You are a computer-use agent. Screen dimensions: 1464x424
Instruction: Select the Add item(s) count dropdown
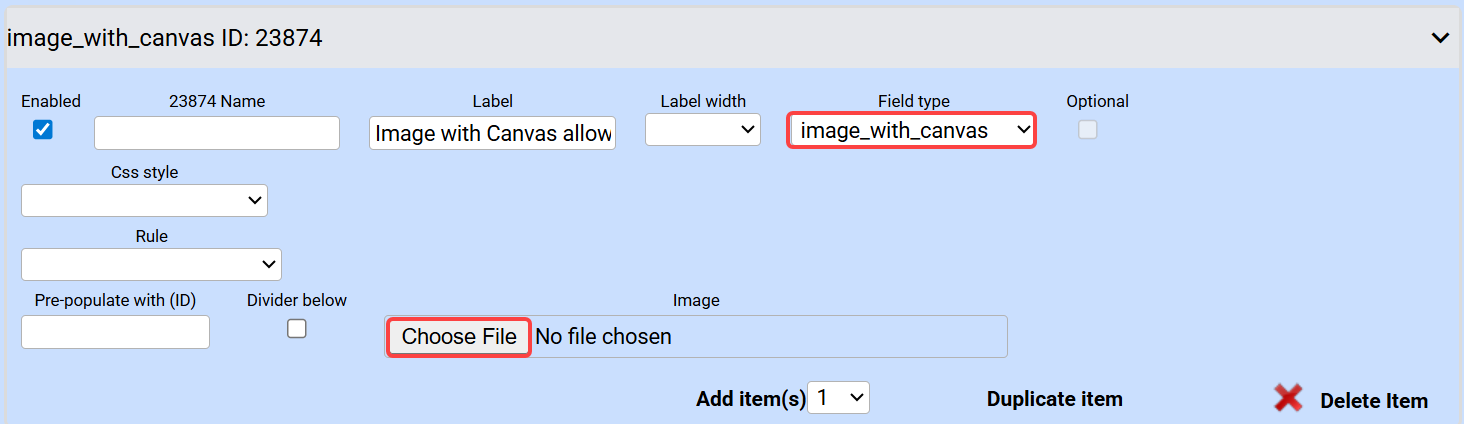[839, 398]
